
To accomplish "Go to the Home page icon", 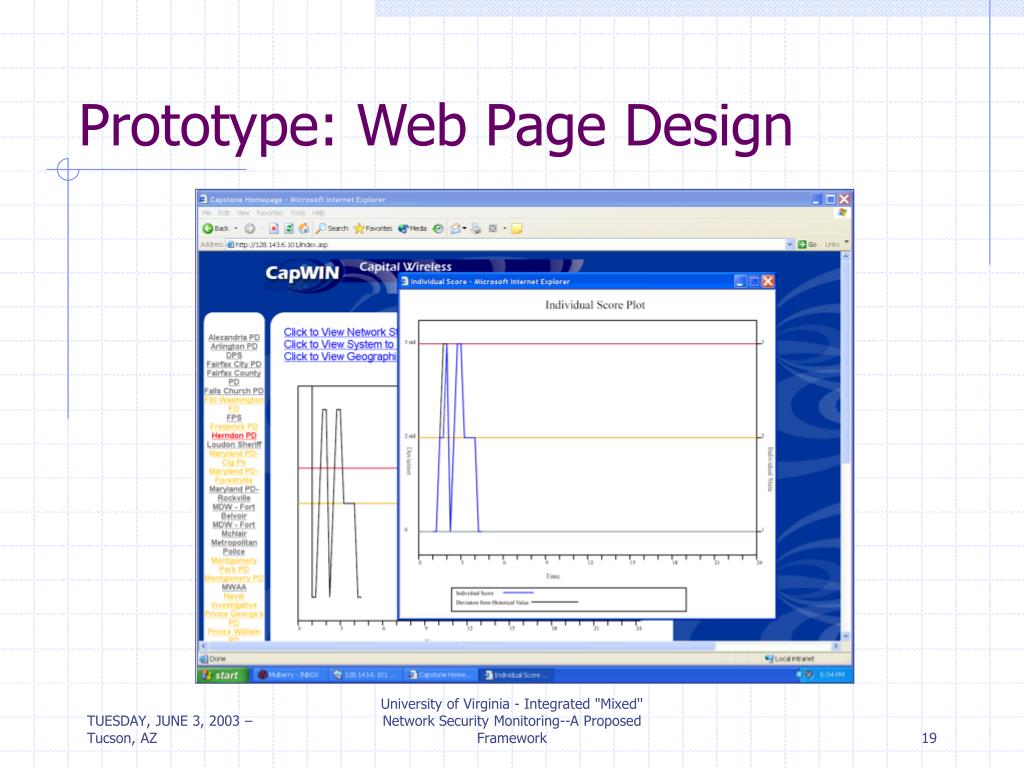I will tap(304, 229).
